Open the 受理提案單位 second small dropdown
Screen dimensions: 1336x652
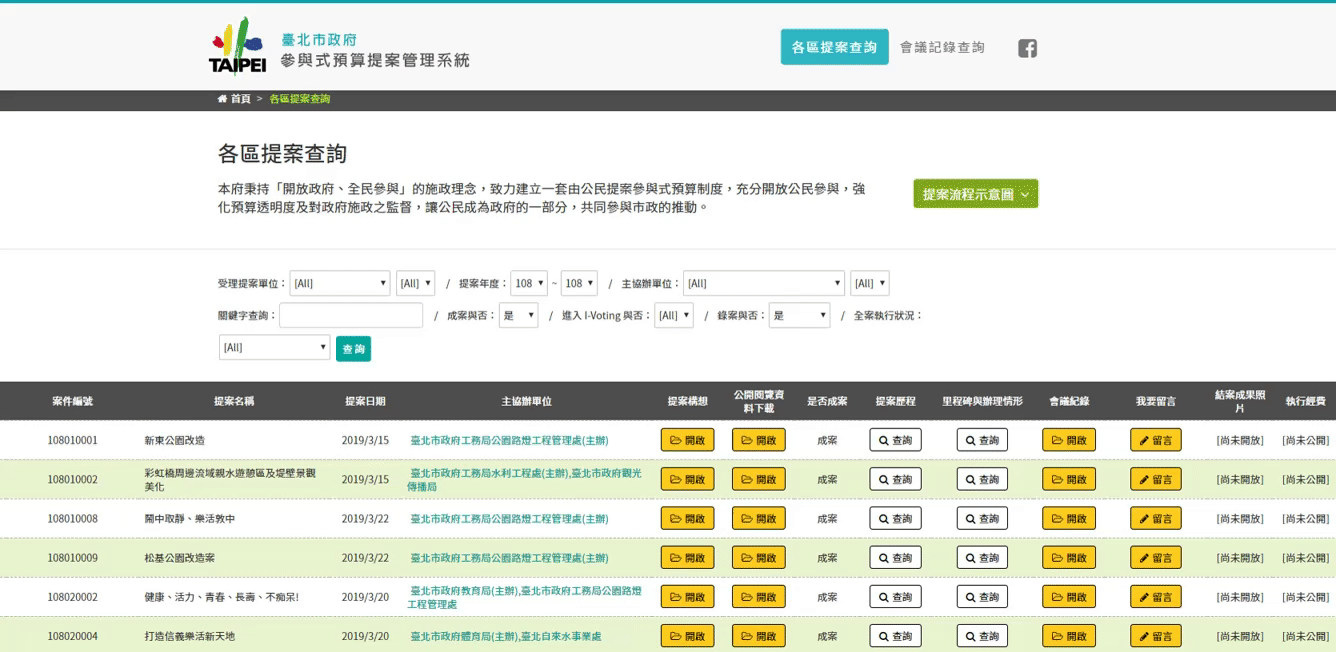415,283
